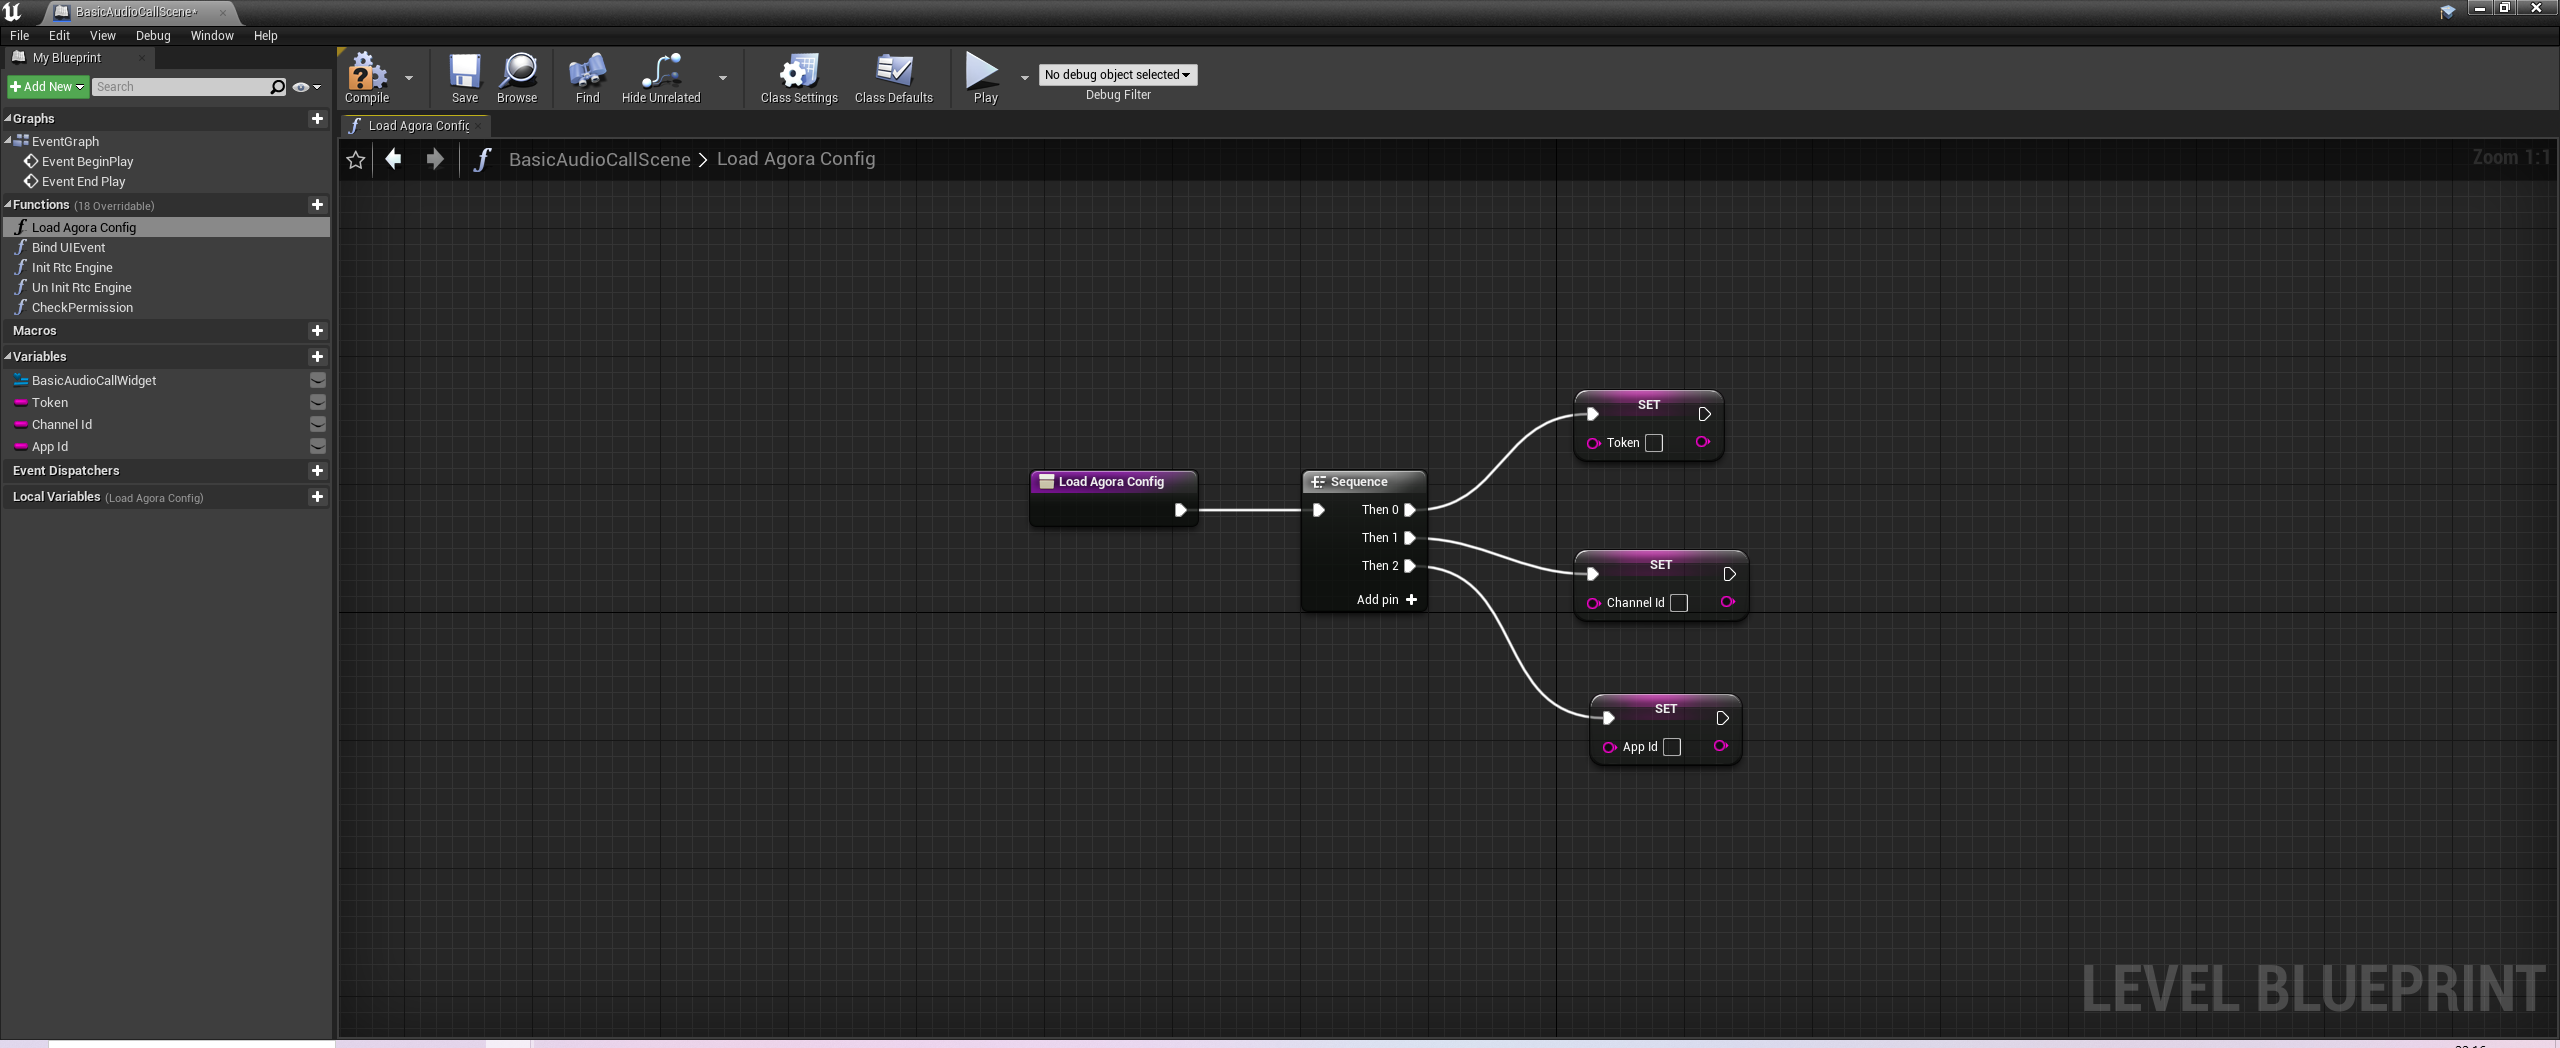This screenshot has width=2560, height=1048.
Task: Open Add New dropdown
Action: tap(47, 87)
